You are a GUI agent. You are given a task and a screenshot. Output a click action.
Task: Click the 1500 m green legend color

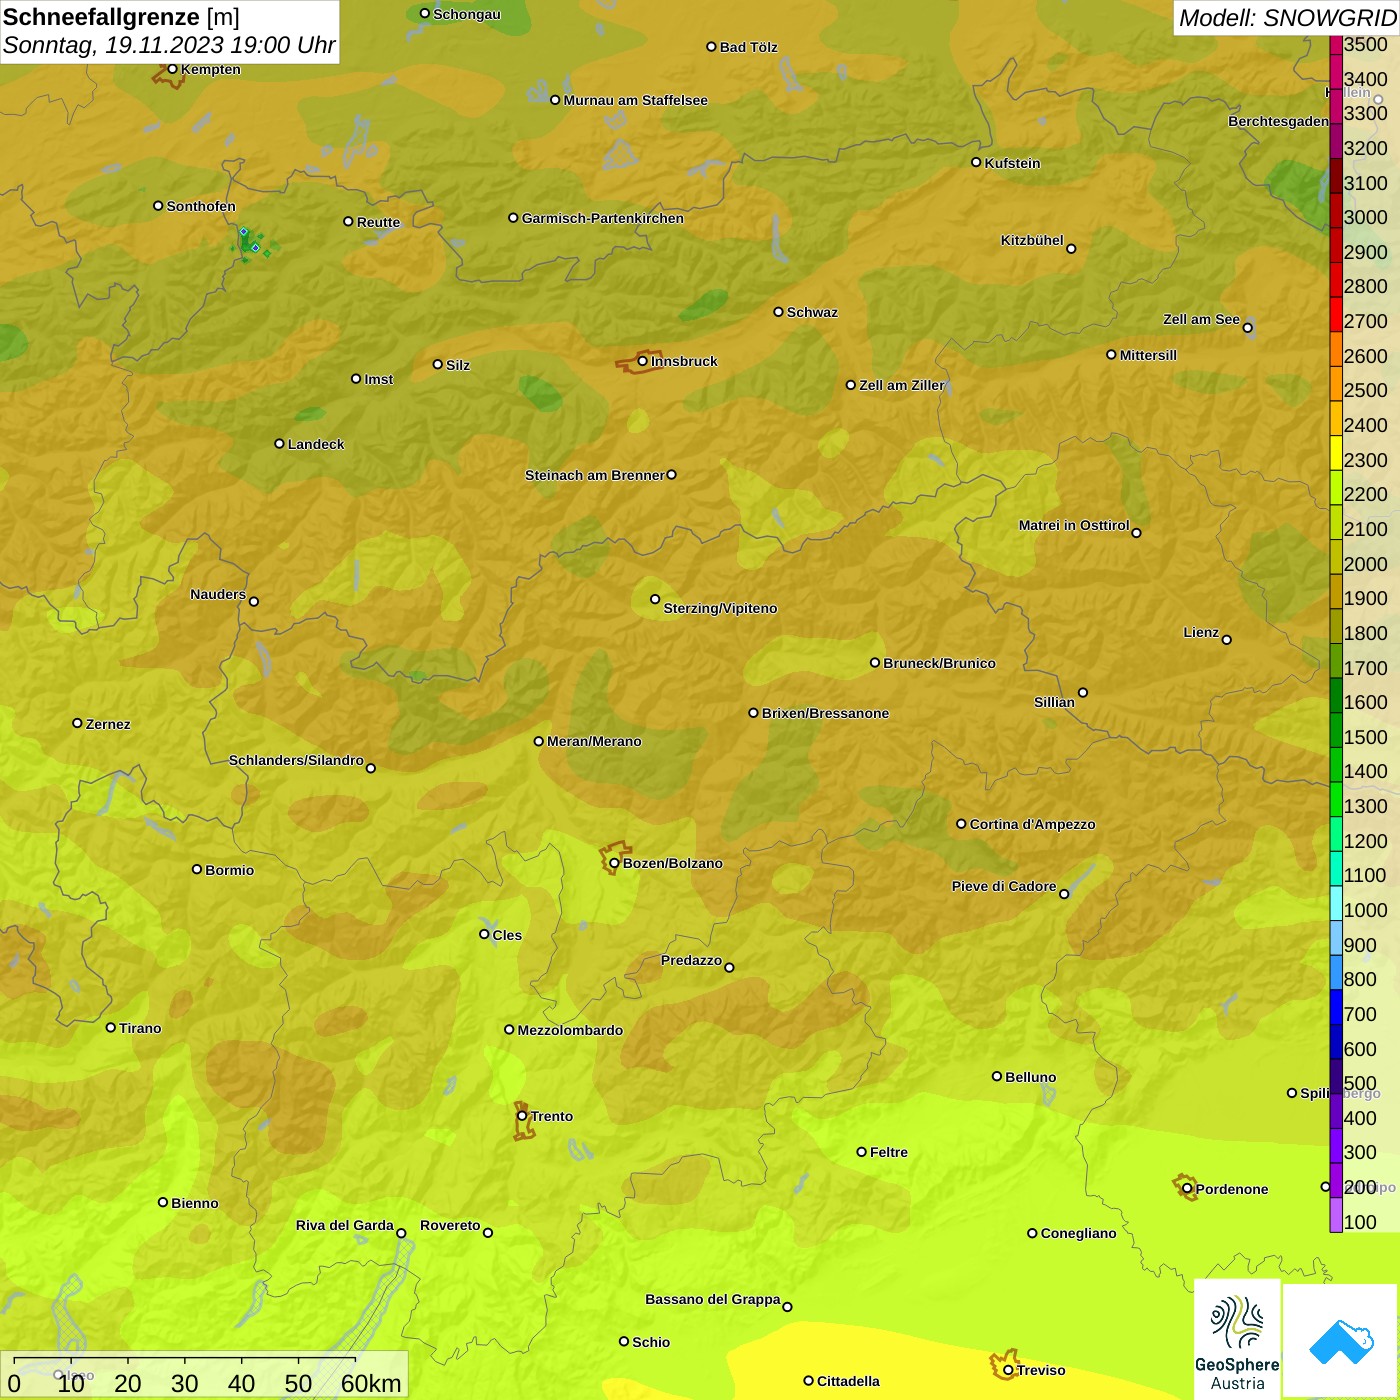click(1336, 729)
